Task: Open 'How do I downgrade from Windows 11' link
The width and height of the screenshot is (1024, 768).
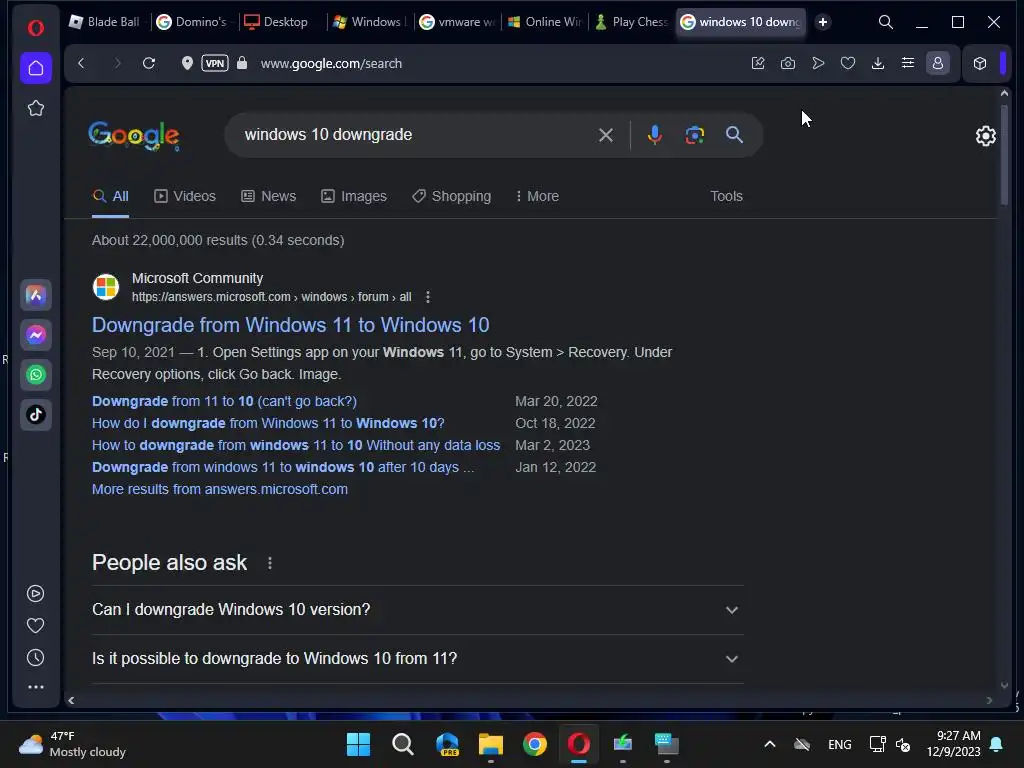Action: 268,423
